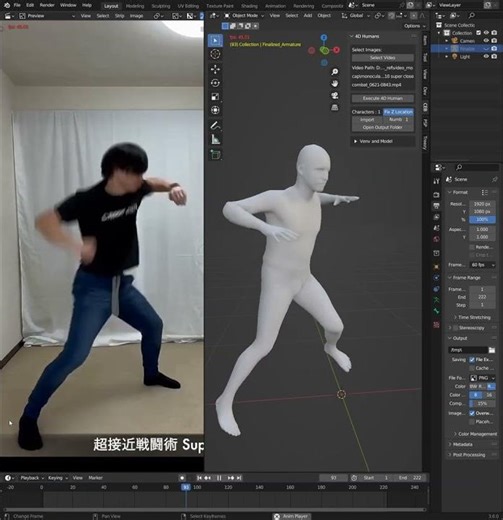Open the Global orientation dropdown

[356, 16]
